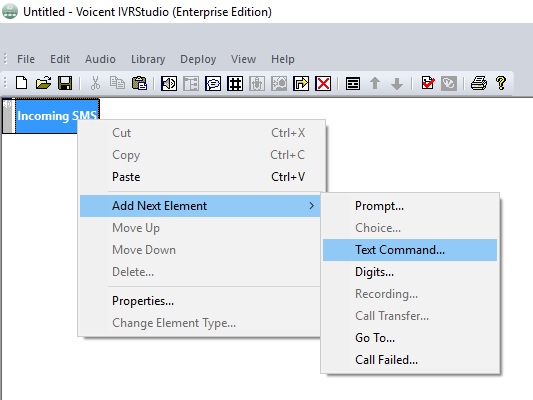This screenshot has width=533, height=400.
Task: Click the Voicent app icon in title bar
Action: [10, 11]
